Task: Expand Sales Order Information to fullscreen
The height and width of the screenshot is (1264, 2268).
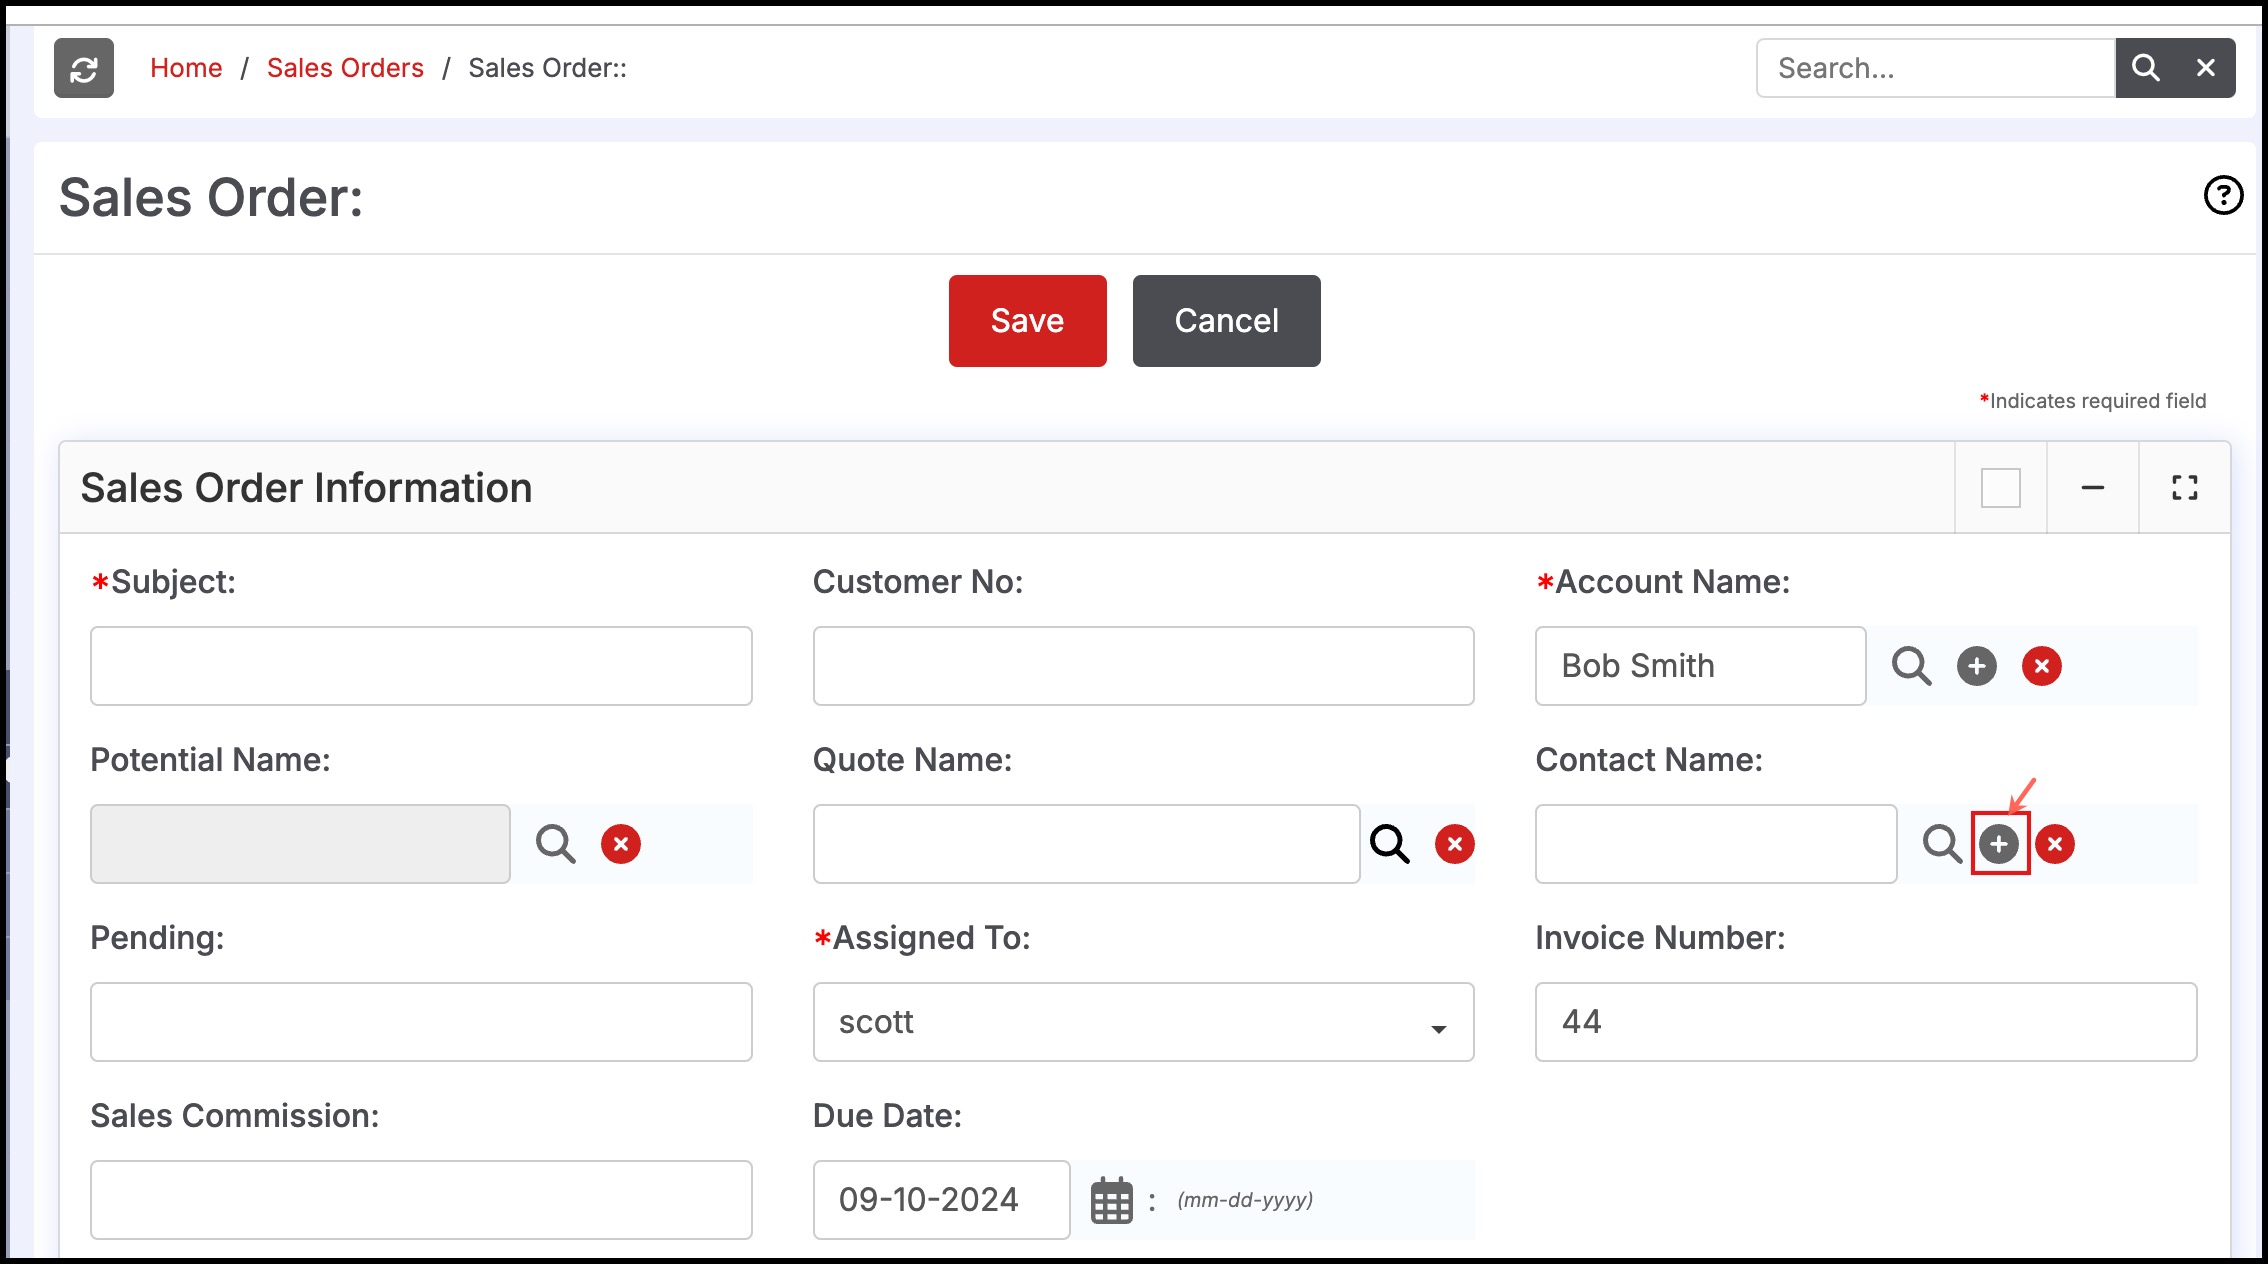Action: 2185,488
